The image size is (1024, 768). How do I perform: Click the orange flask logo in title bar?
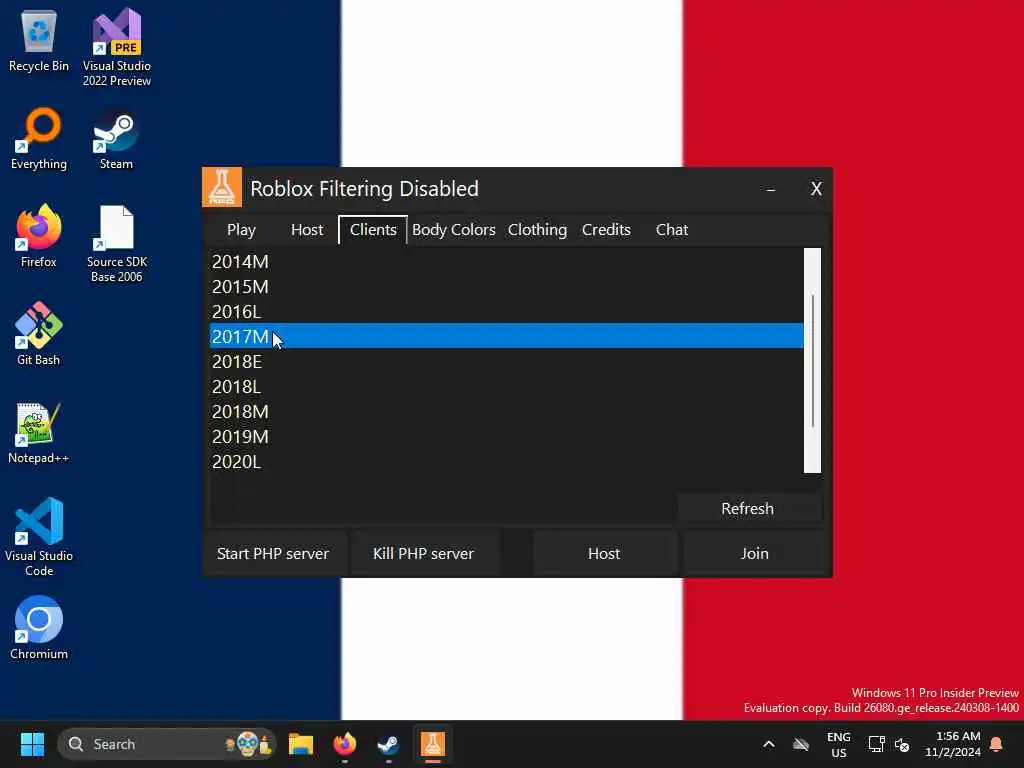tap(221, 187)
